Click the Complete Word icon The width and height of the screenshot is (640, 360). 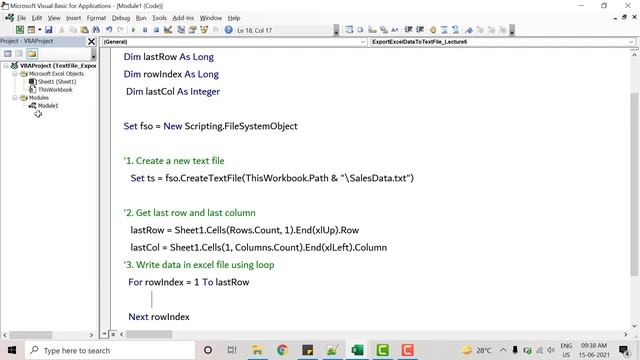tap(395, 30)
